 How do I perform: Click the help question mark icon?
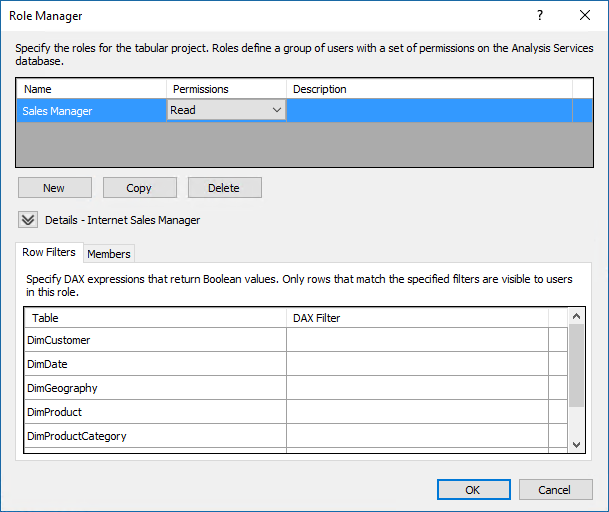tap(540, 16)
